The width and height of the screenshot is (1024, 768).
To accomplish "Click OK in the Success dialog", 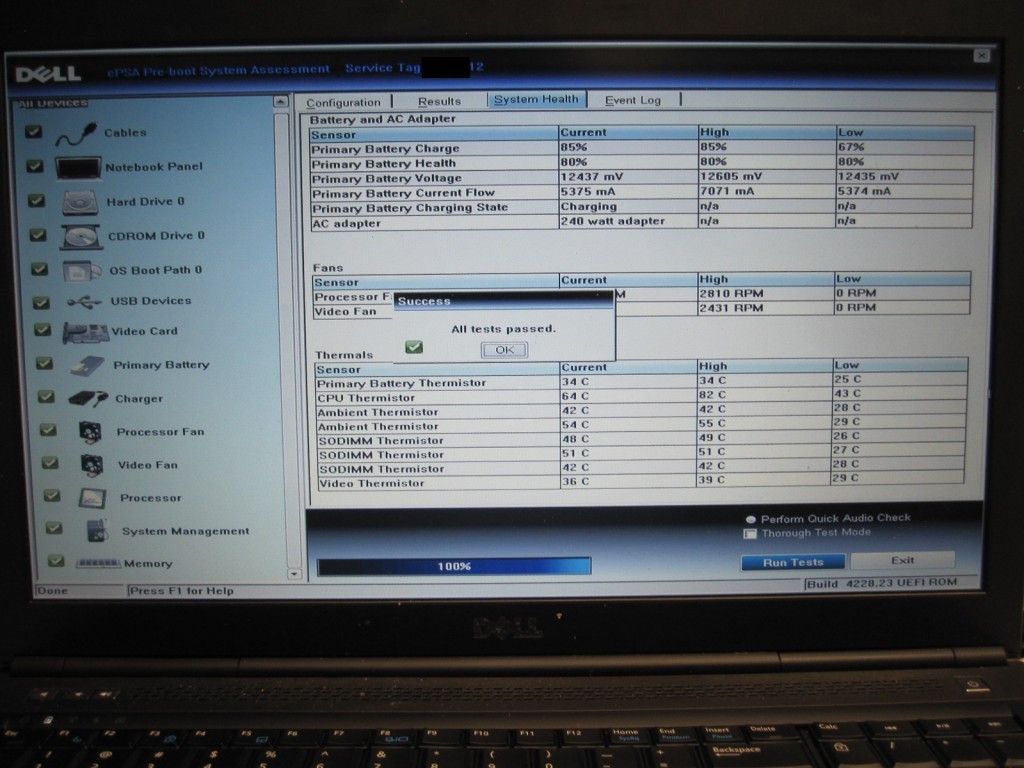I will click(x=504, y=350).
